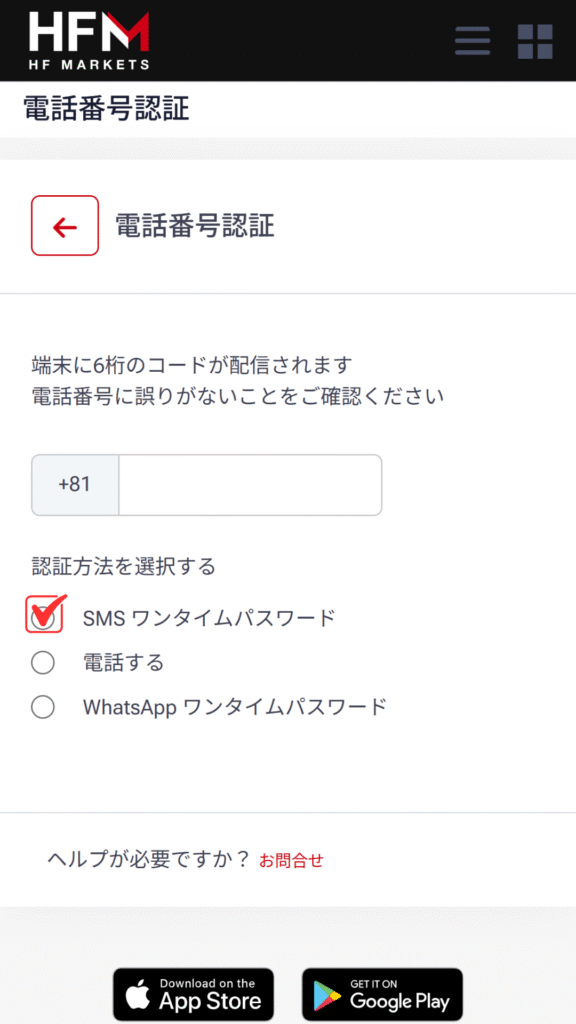Click the SMS ワンタイムパスワード label text
This screenshot has height=1024, width=576.
[209, 617]
